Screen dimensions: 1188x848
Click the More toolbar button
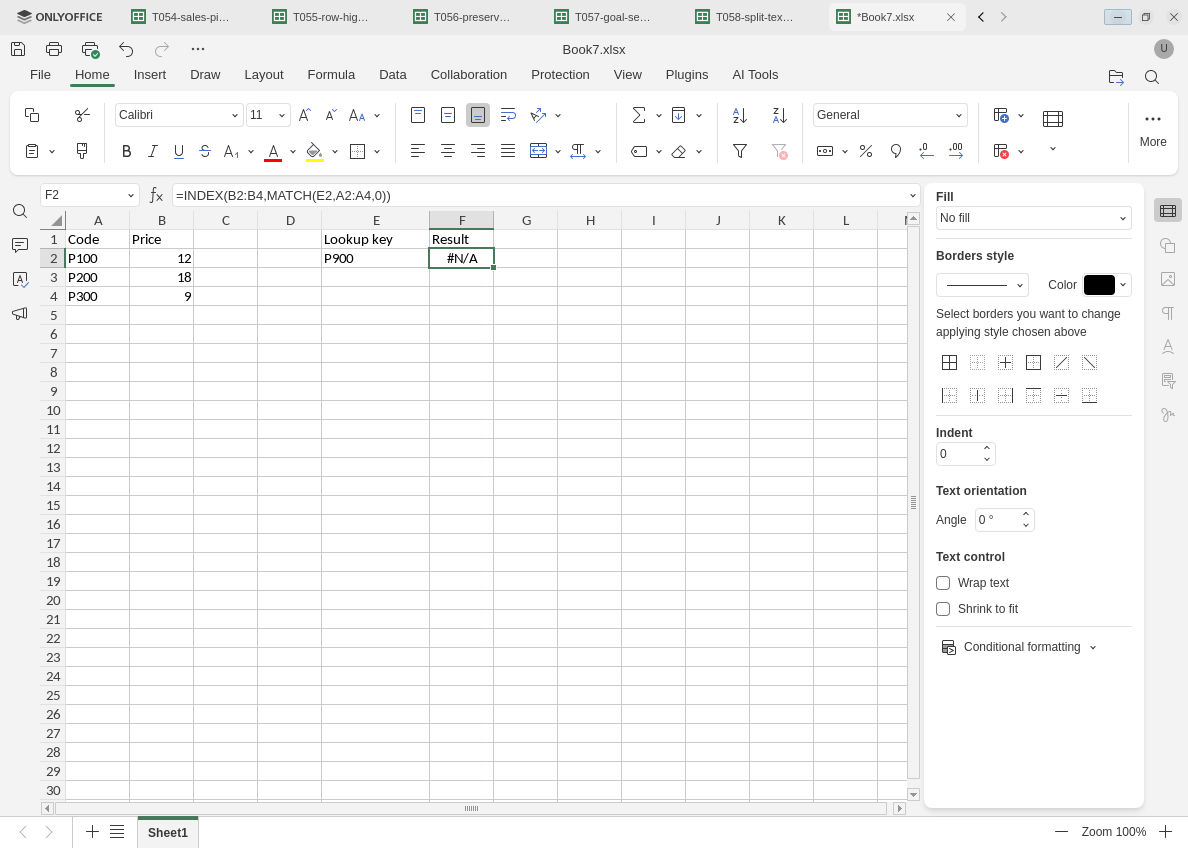coord(1152,130)
